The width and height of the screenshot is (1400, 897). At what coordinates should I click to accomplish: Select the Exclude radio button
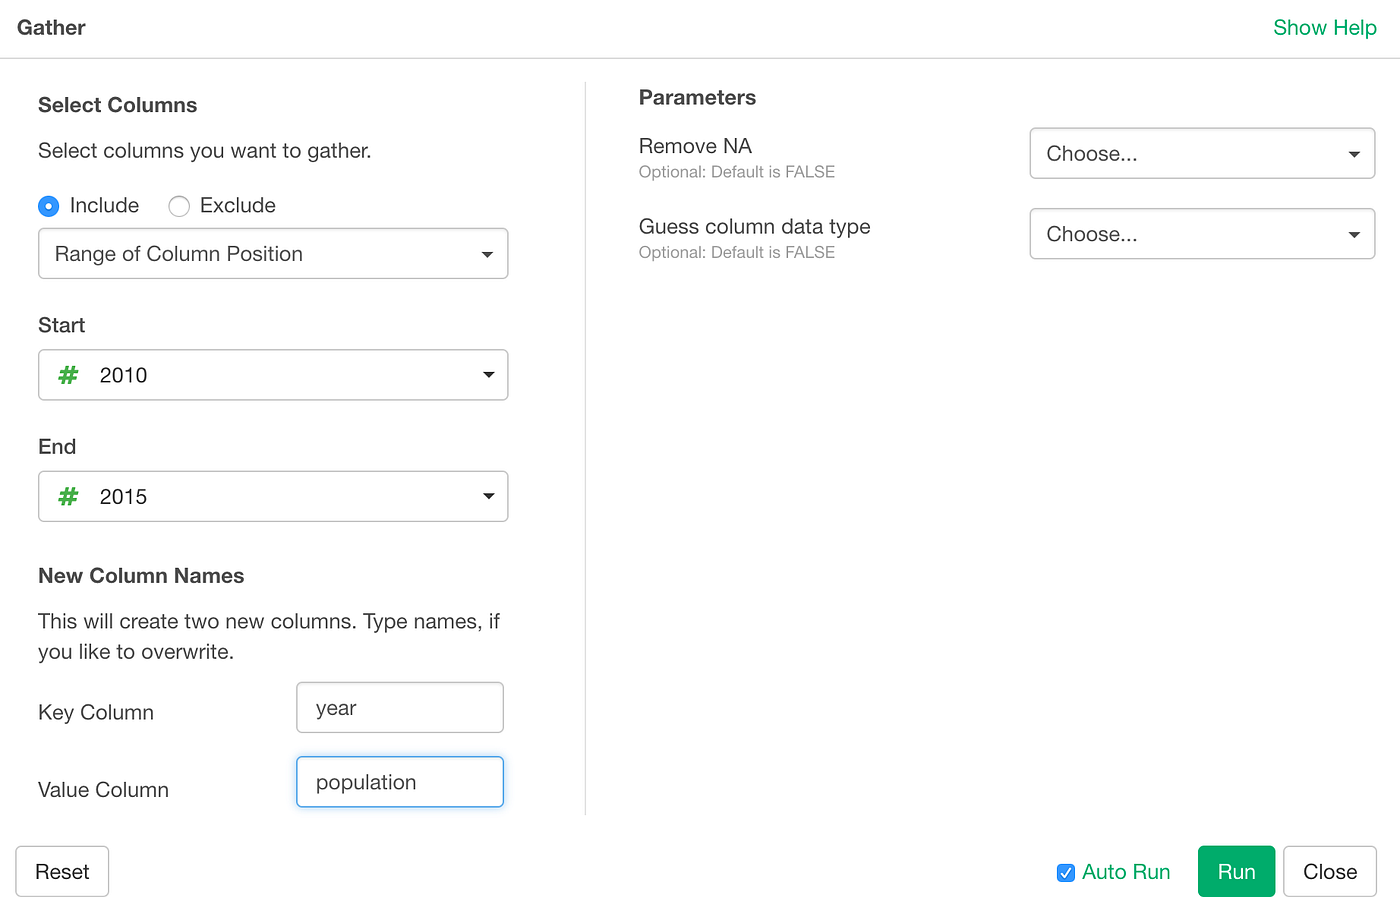pos(179,205)
